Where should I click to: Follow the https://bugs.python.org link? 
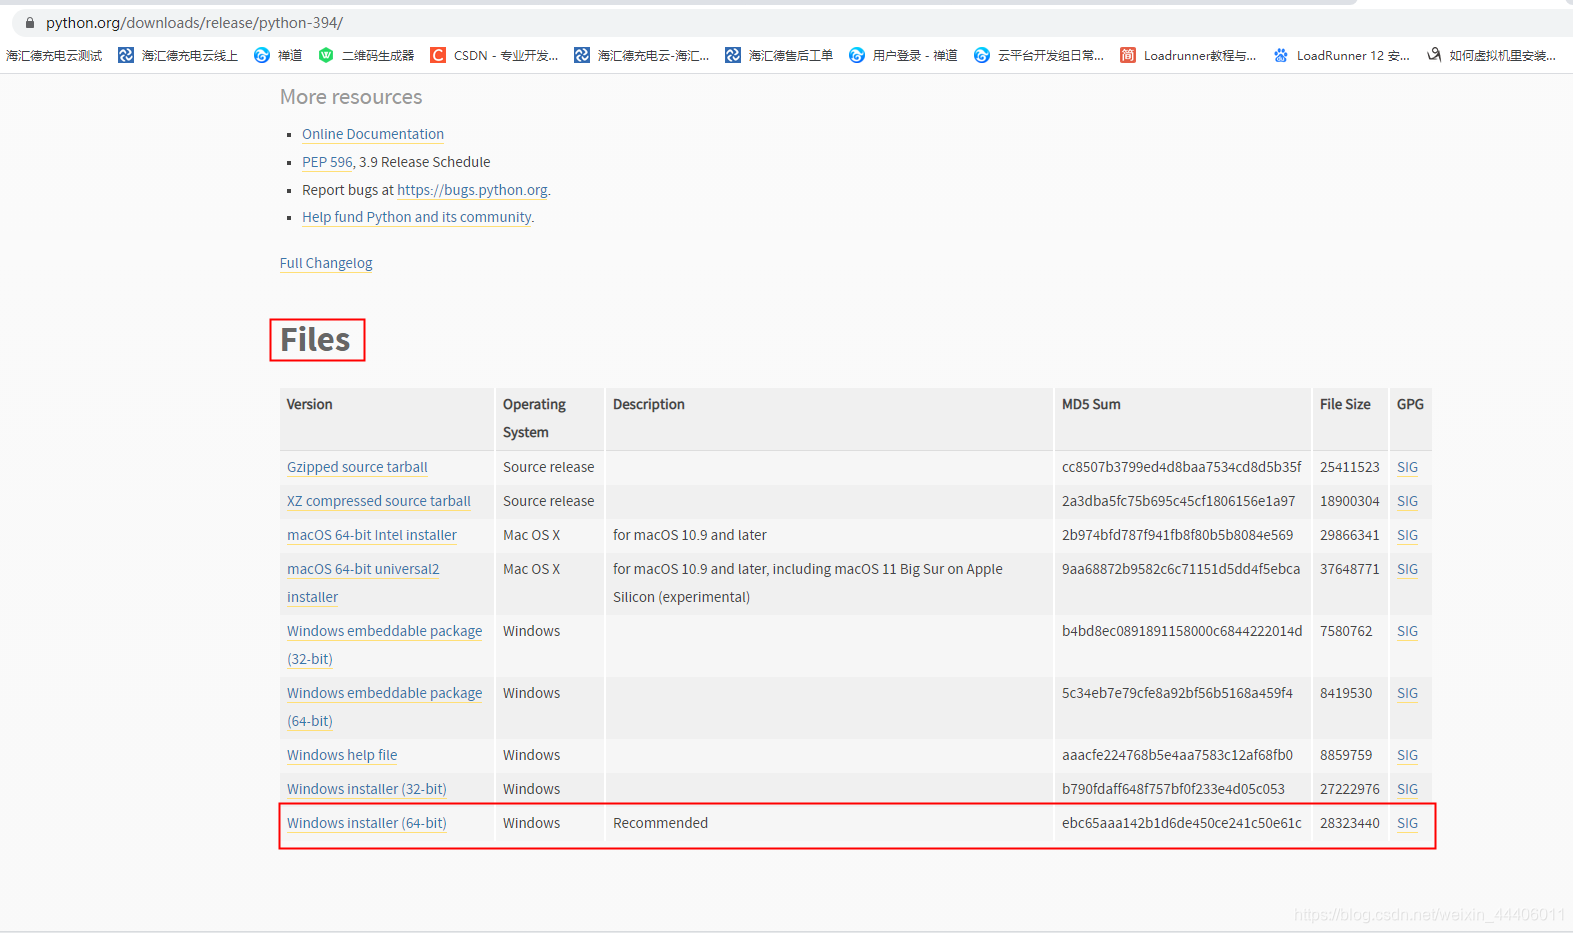[472, 190]
